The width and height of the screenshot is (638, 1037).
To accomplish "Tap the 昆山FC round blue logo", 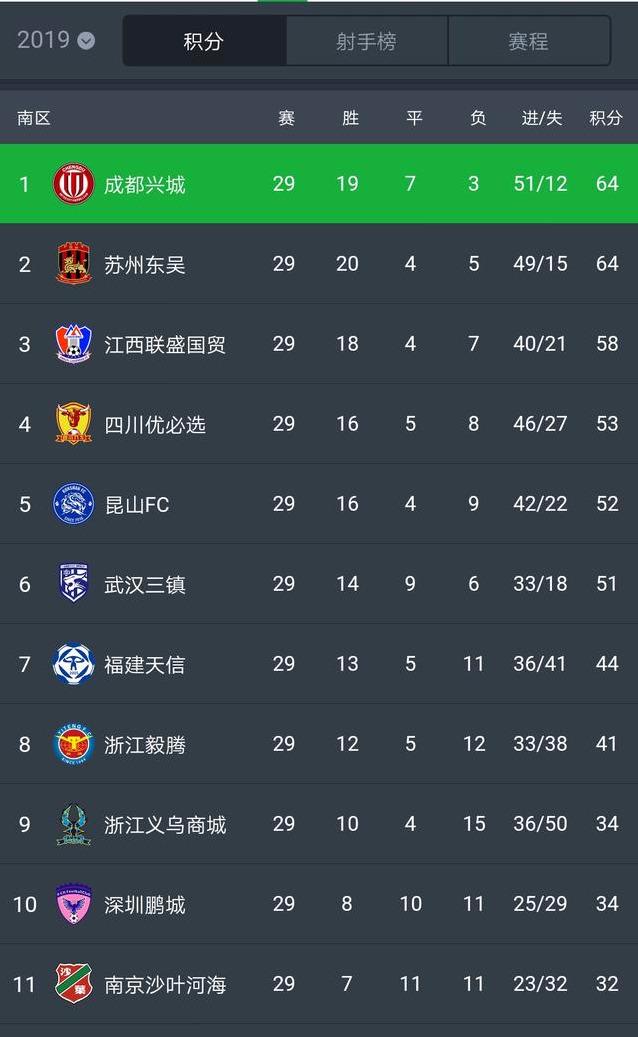I will (x=73, y=503).
